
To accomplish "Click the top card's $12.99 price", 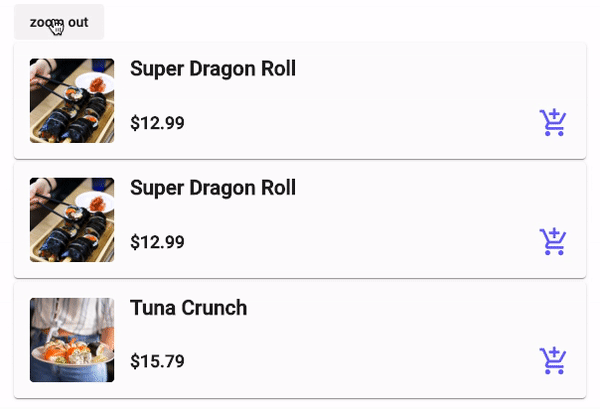I will (x=157, y=124).
